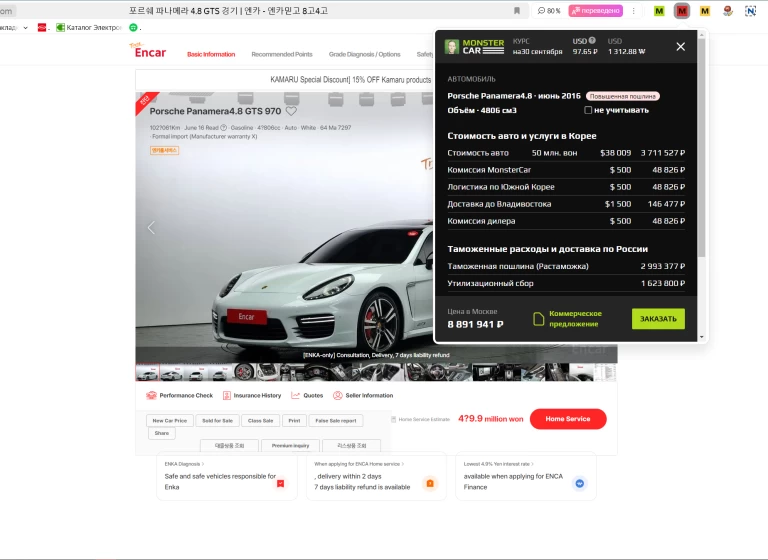Show the USD rate help tooltip icon

(x=592, y=41)
